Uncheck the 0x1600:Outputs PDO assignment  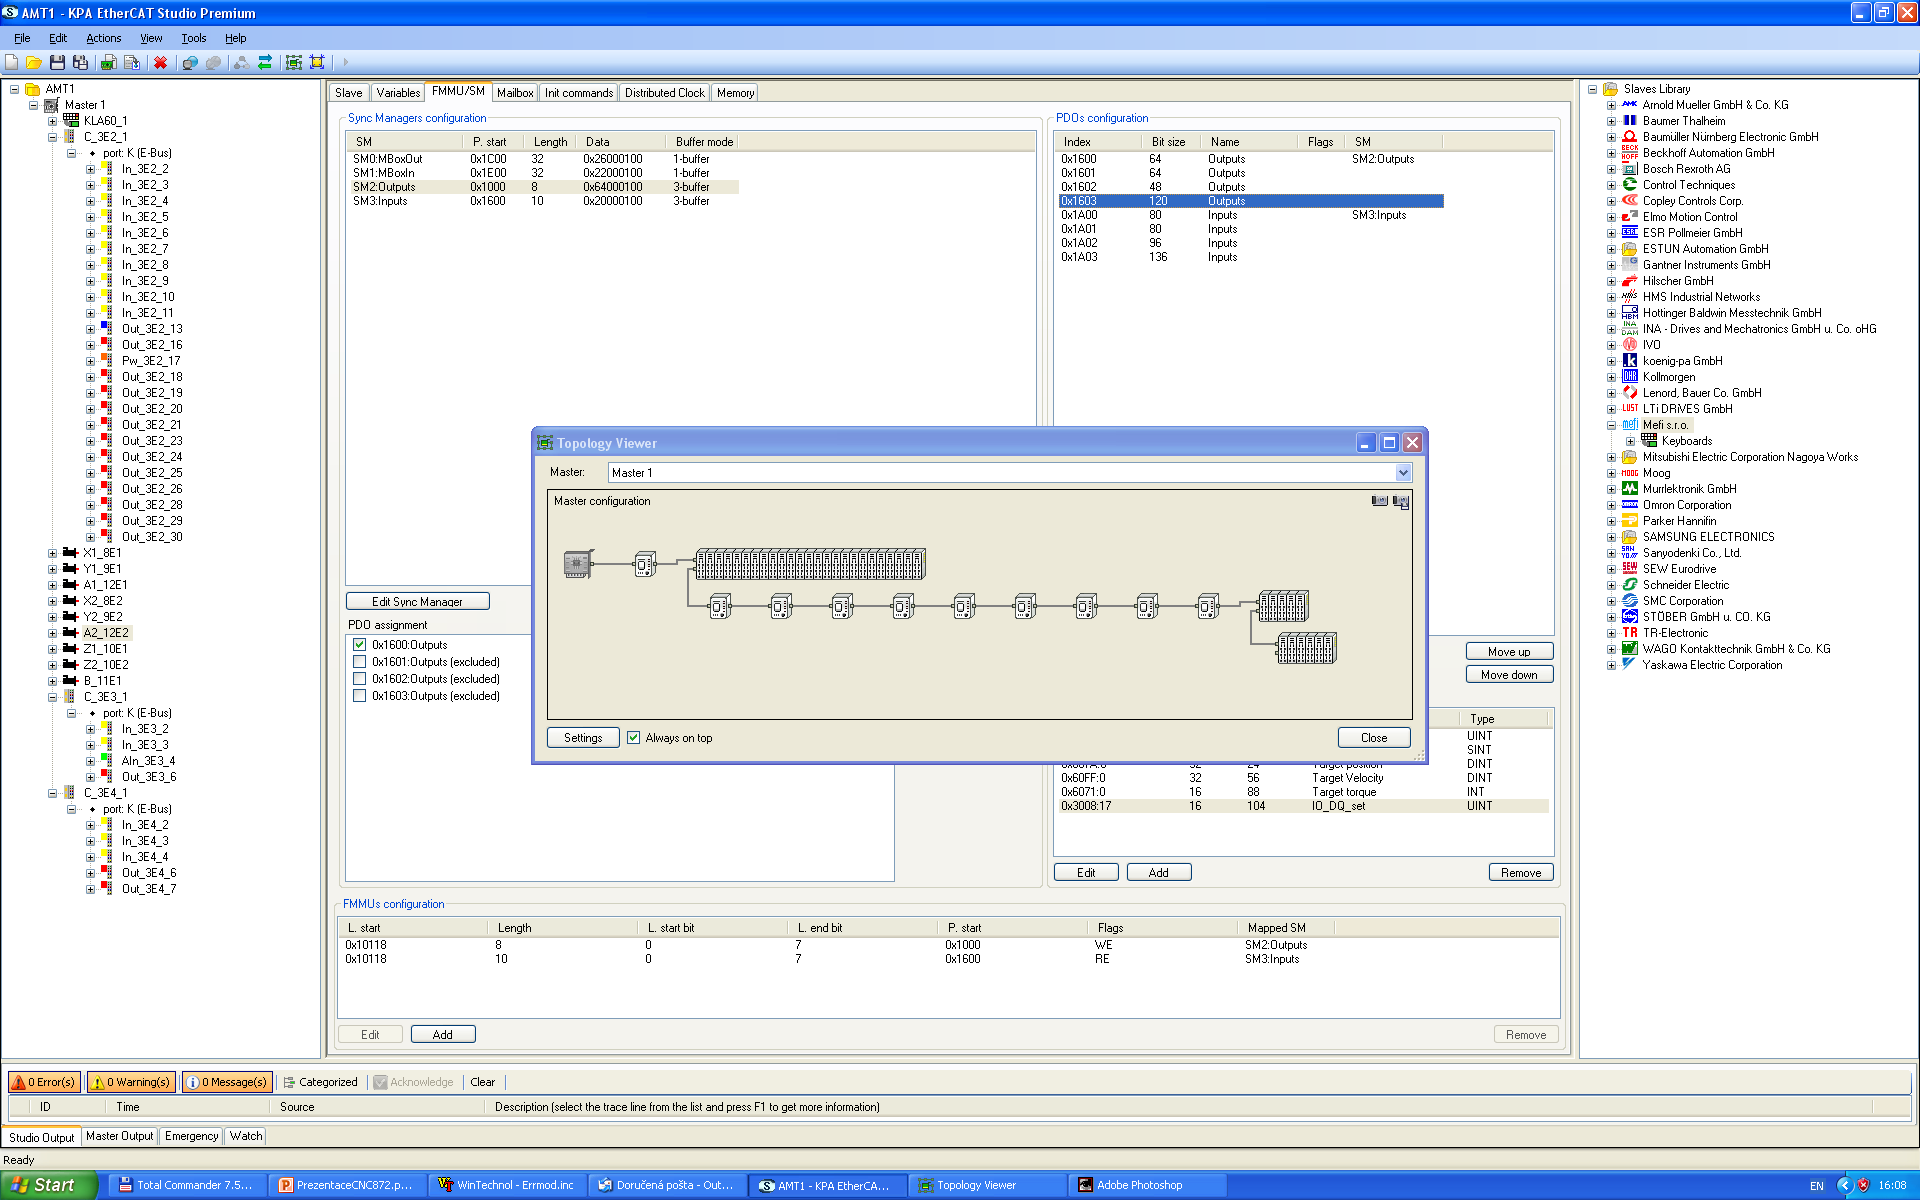359,645
